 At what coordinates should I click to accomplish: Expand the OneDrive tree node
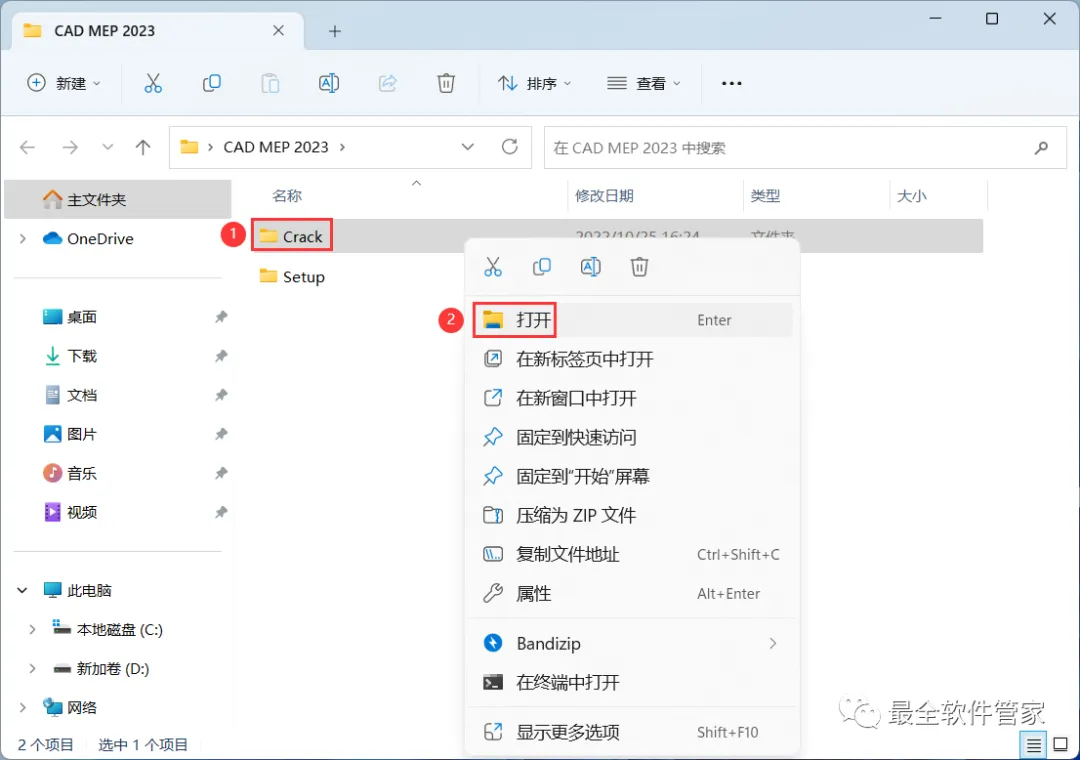(23, 238)
